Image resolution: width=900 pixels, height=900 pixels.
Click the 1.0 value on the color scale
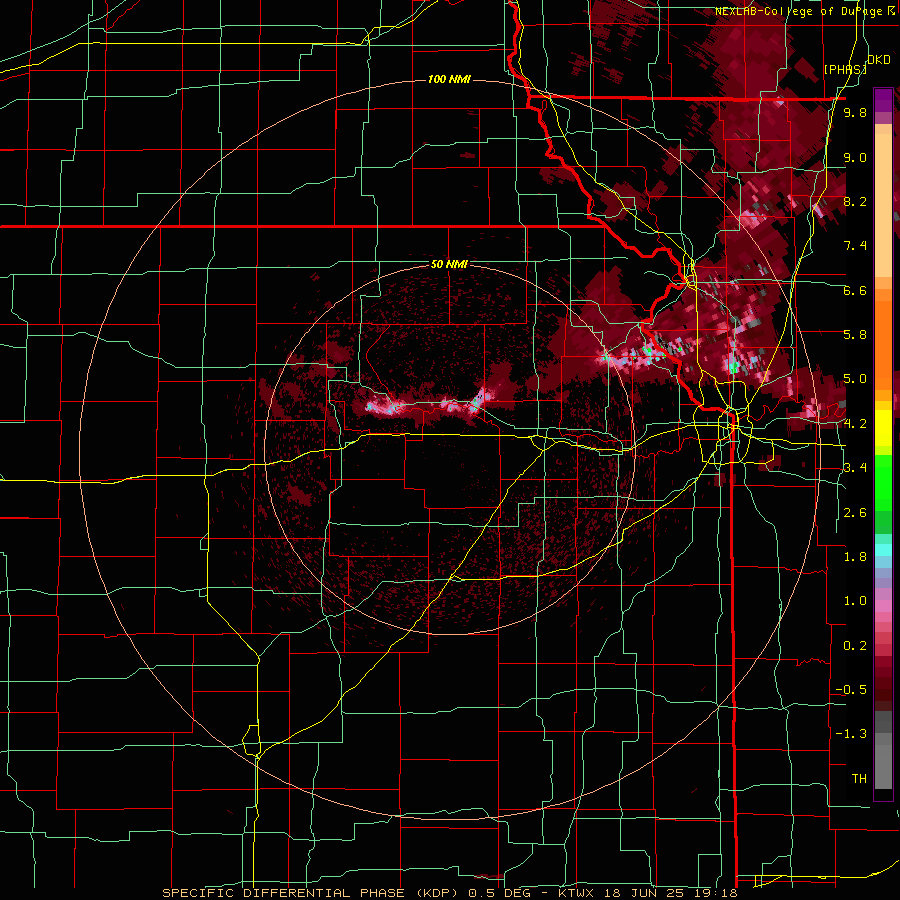(x=855, y=601)
